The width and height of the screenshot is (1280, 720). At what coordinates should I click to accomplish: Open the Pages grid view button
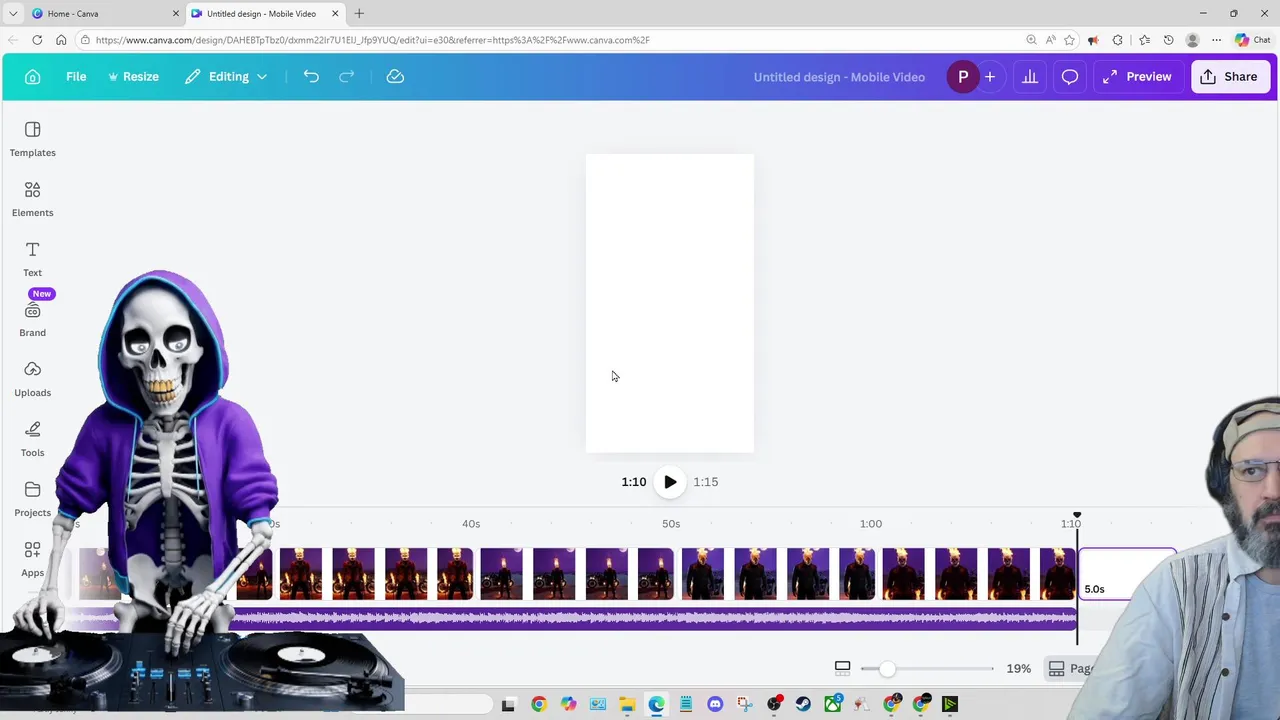click(x=1072, y=668)
